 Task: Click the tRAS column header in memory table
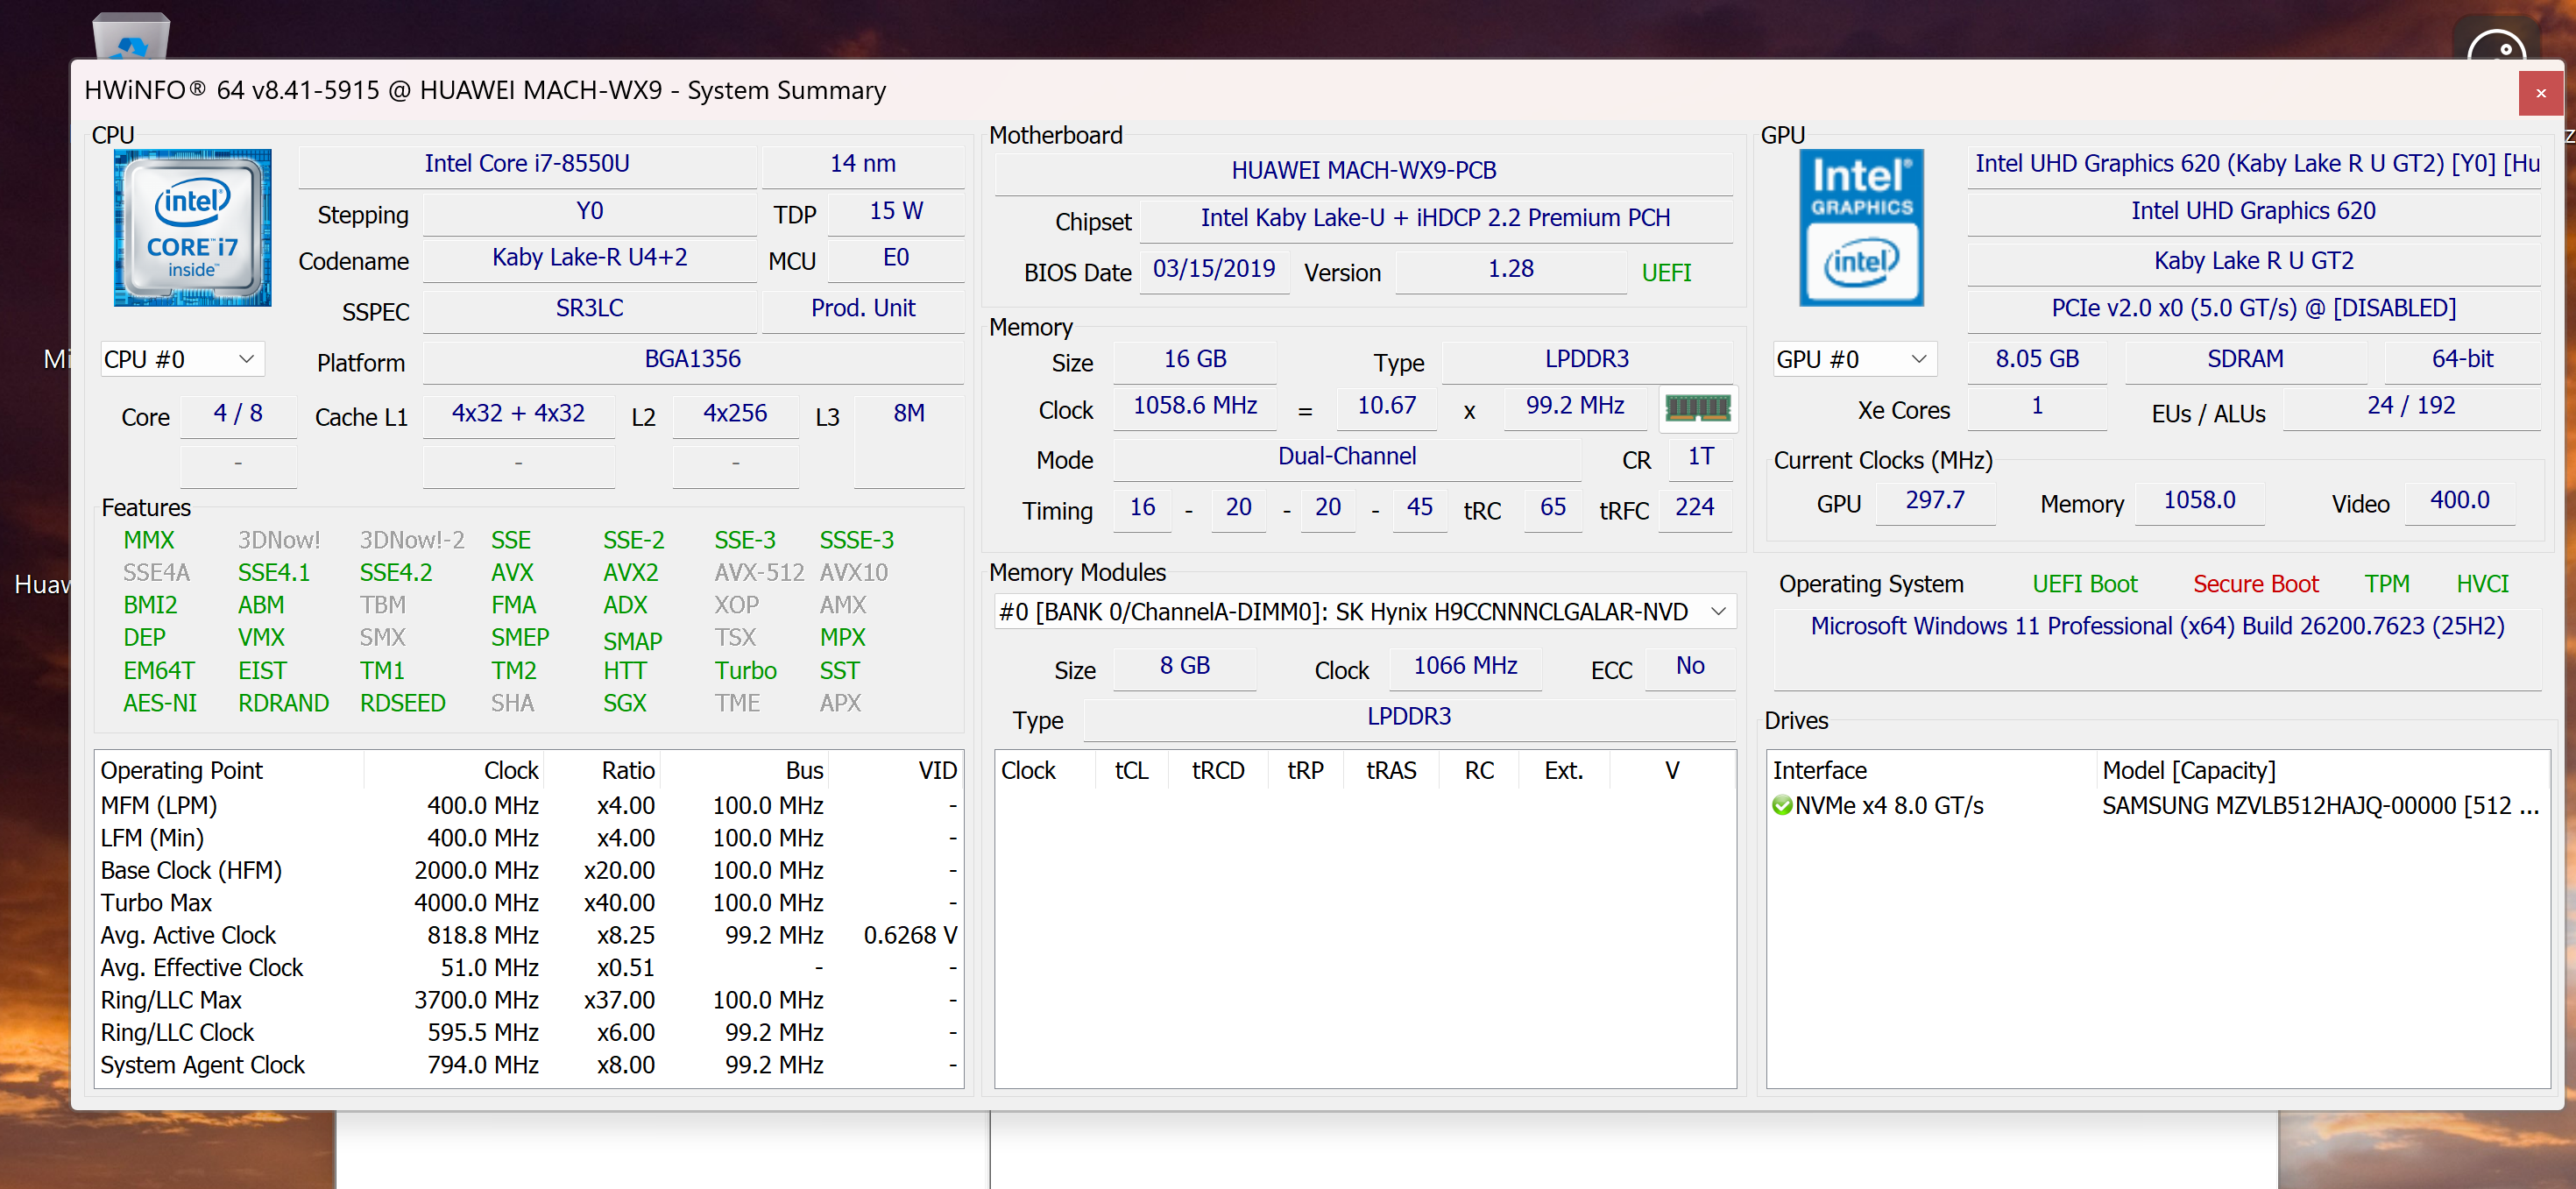pyautogui.click(x=1391, y=770)
